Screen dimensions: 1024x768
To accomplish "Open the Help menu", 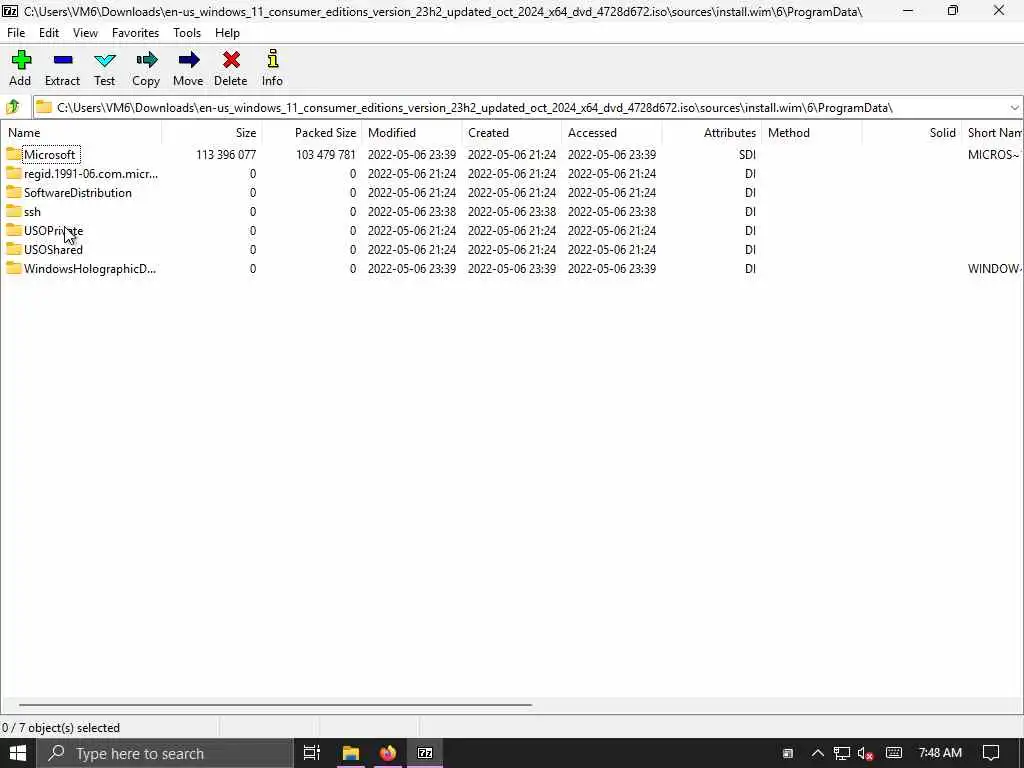I will point(227,33).
